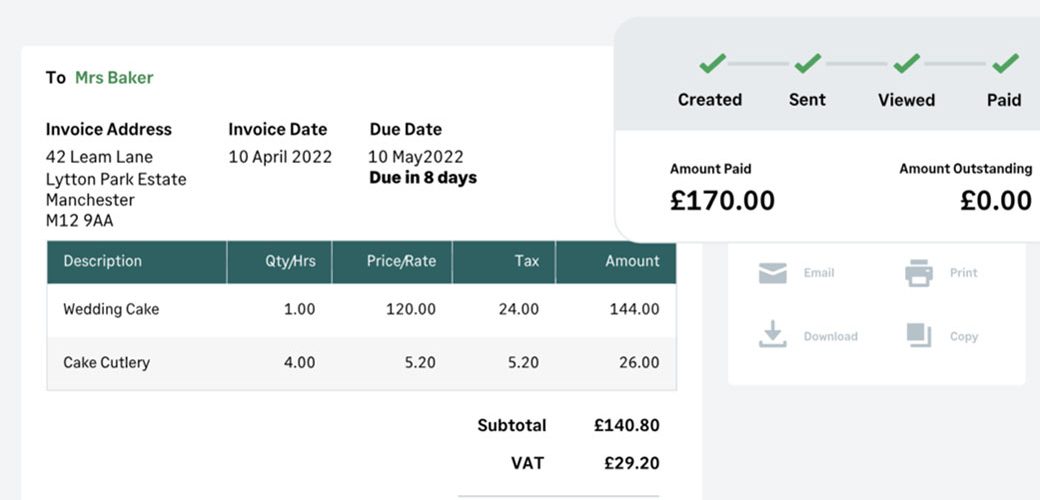Click the Email envelope icon
1040x500 pixels.
pyautogui.click(x=773, y=273)
